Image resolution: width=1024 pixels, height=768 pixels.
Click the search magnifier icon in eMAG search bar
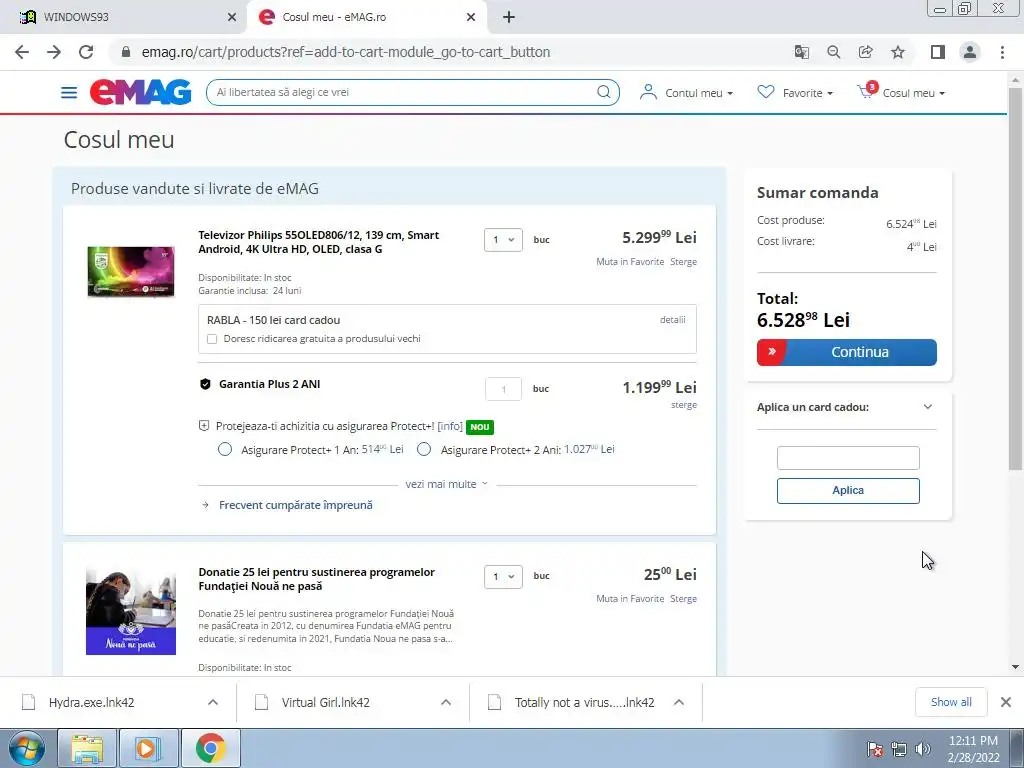603,92
